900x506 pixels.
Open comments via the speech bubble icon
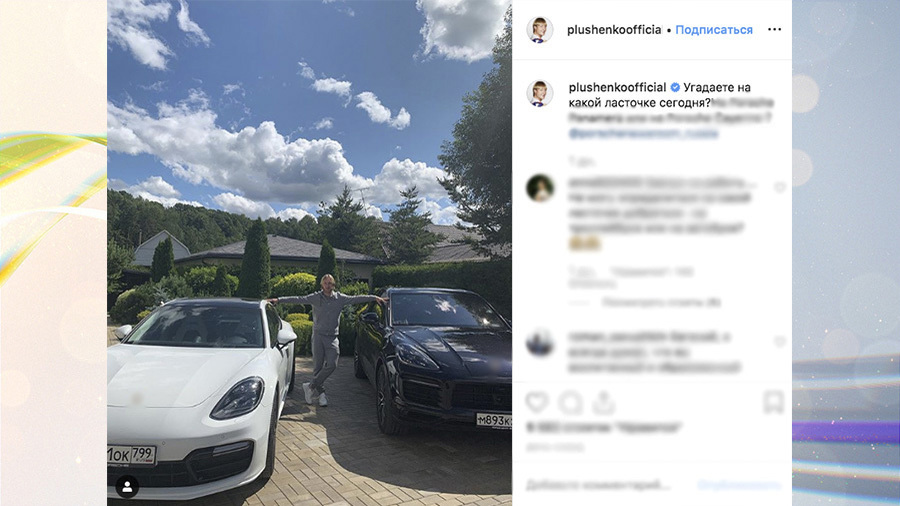pyautogui.click(x=571, y=403)
